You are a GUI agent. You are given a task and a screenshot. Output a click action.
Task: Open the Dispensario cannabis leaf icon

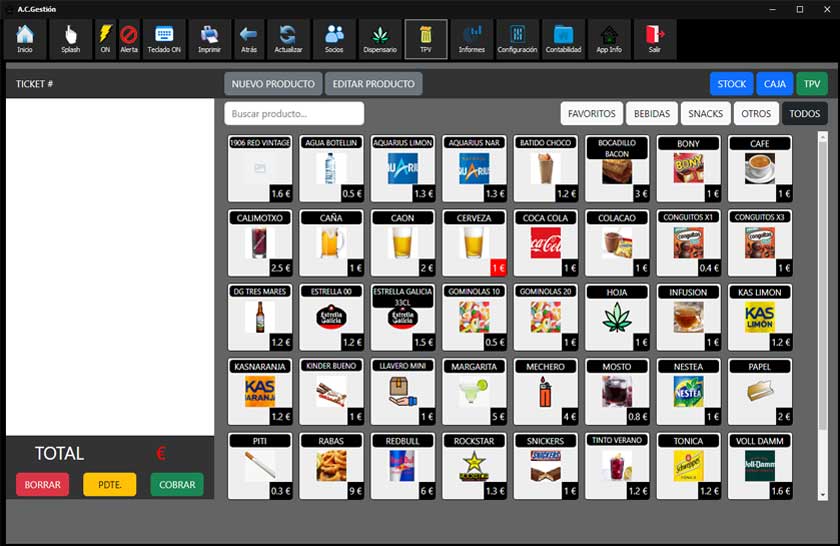pos(380,39)
